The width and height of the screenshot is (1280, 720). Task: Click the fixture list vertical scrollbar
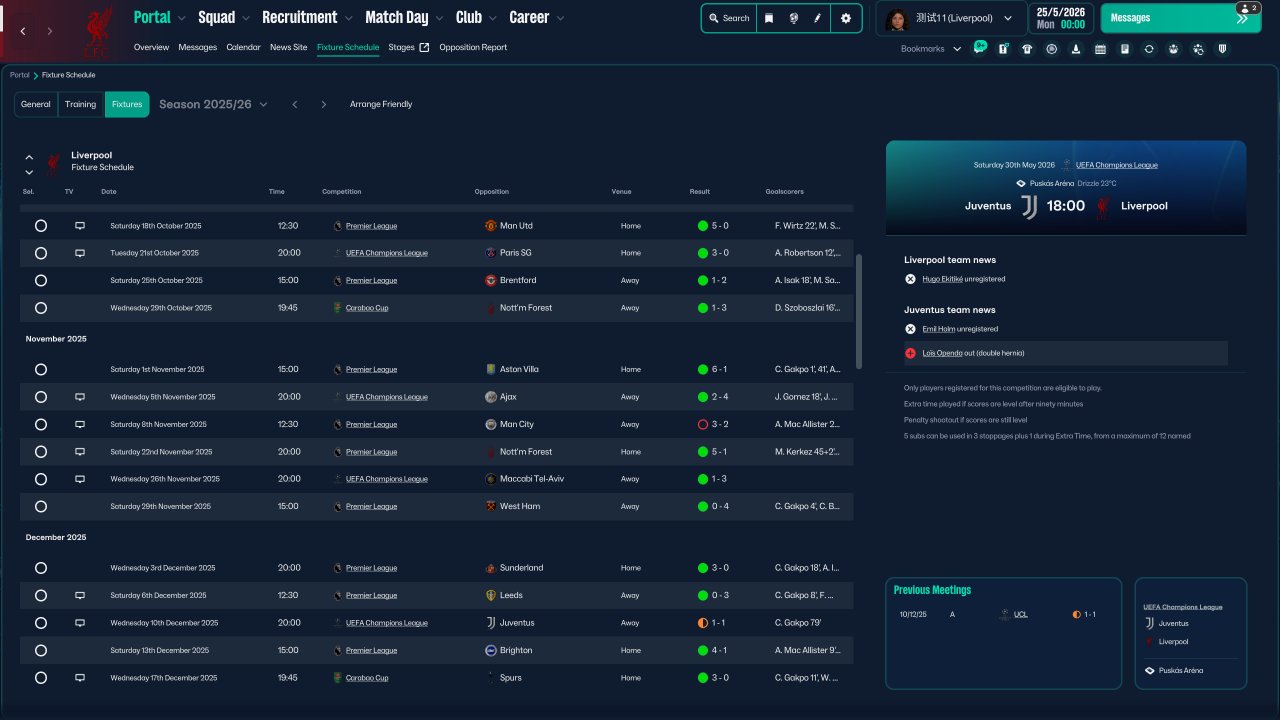click(x=858, y=310)
